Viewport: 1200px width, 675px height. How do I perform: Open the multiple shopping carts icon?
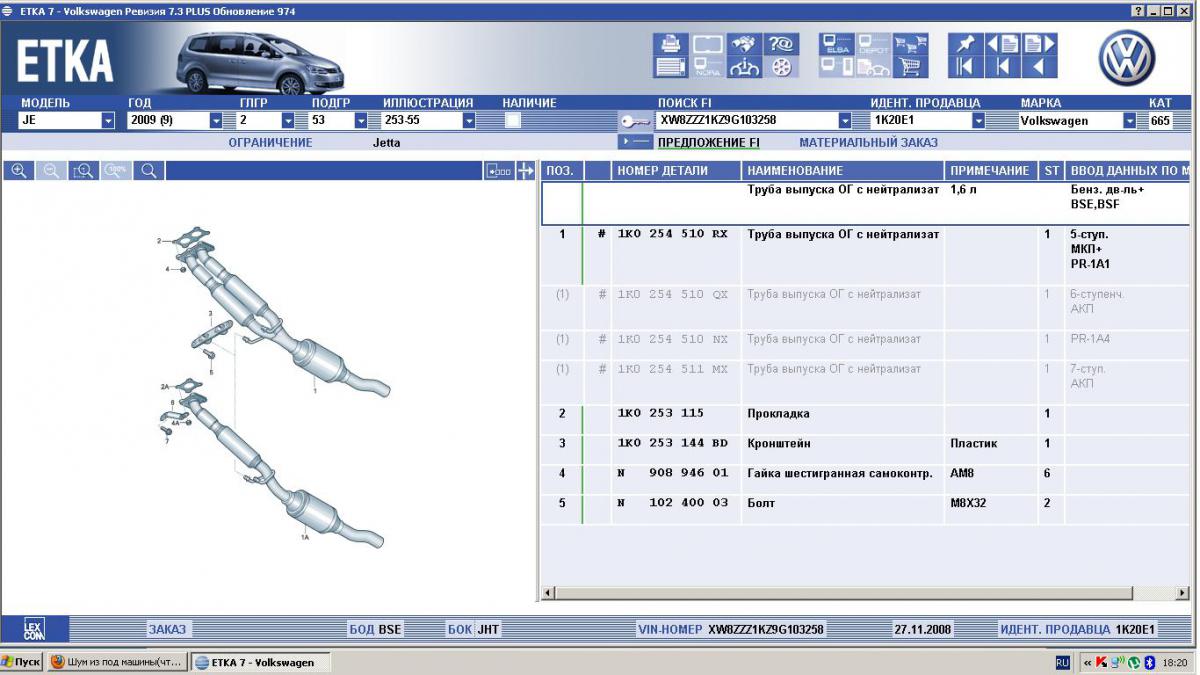[909, 44]
